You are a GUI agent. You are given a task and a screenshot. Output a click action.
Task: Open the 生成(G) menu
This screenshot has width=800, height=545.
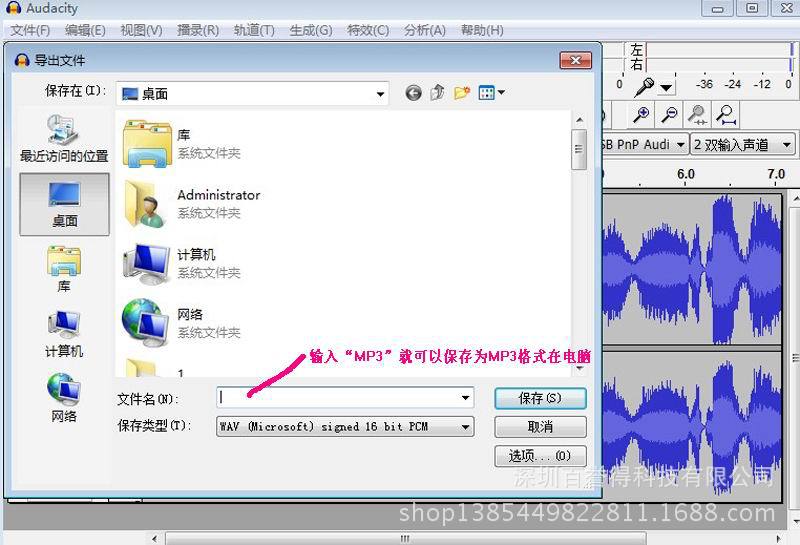click(311, 30)
